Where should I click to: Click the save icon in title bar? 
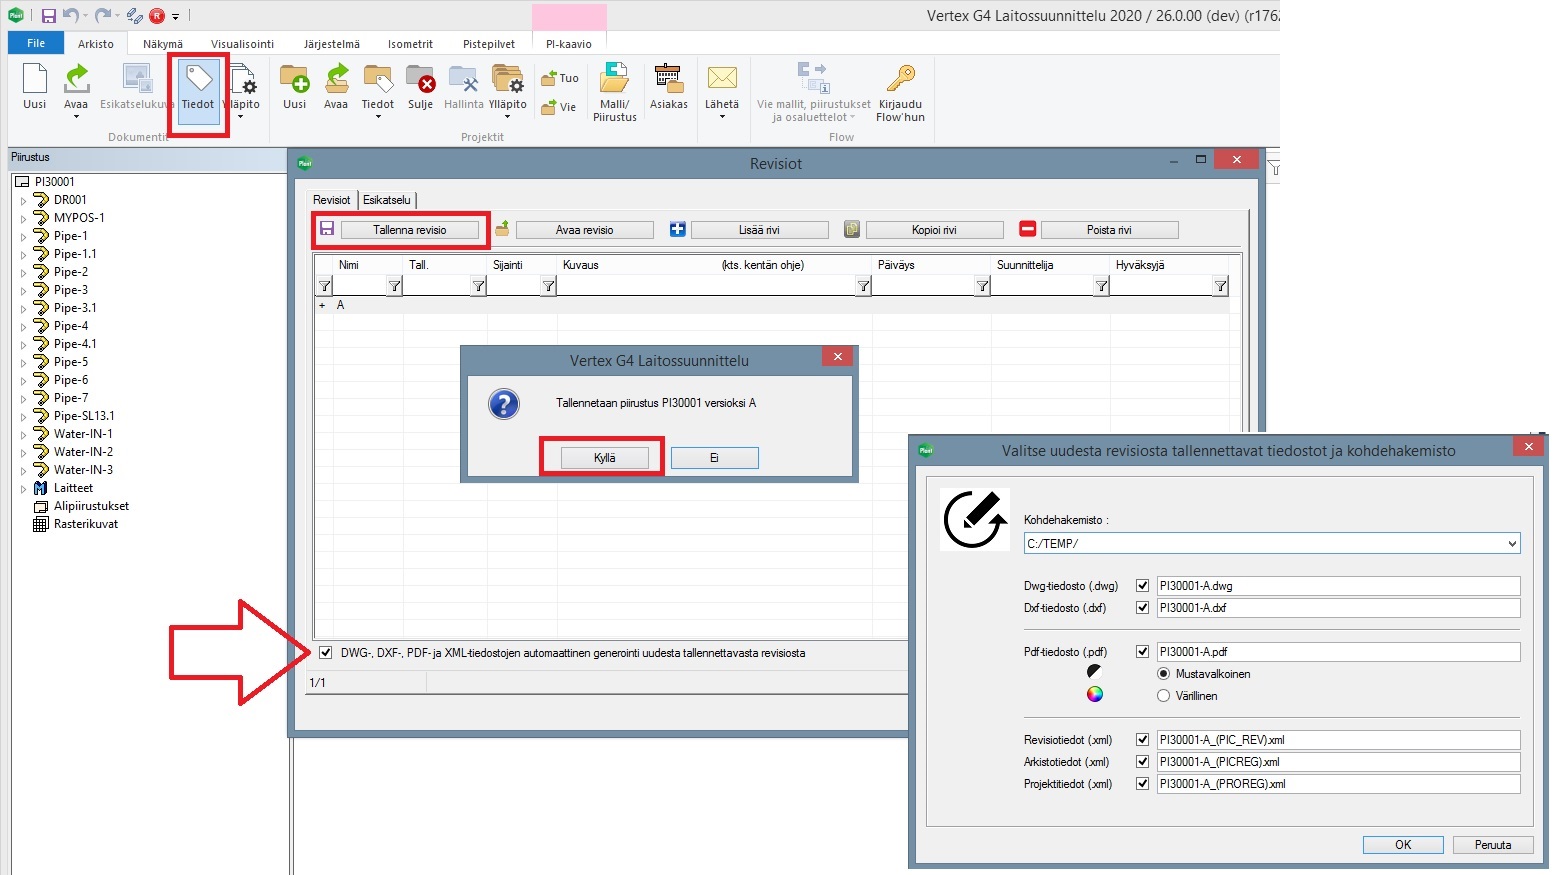coord(49,16)
